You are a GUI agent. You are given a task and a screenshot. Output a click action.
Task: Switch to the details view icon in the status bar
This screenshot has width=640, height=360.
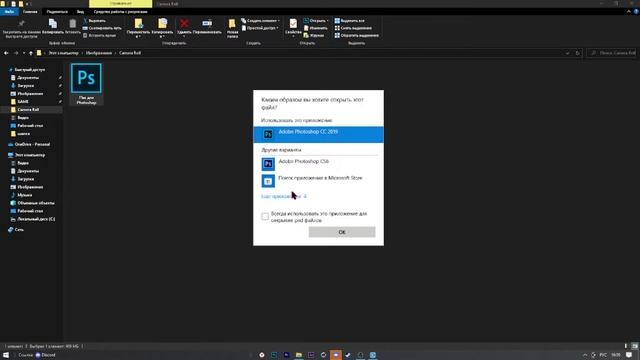[626, 346]
